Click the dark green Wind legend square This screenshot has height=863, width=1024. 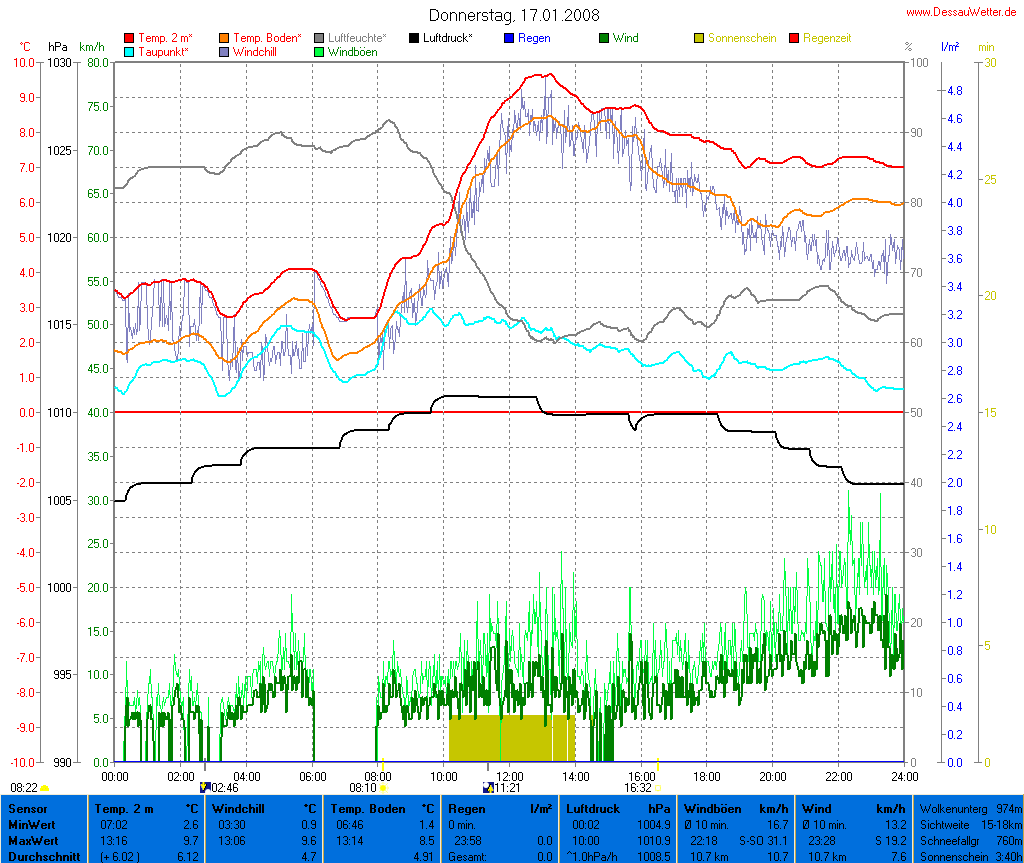coord(604,38)
